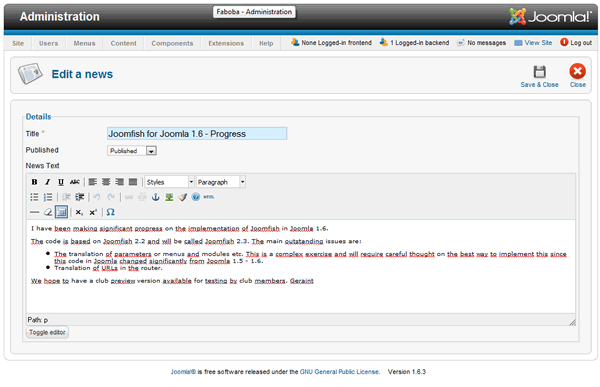Insert special character (Omega)
The image size is (600, 387).
111,212
